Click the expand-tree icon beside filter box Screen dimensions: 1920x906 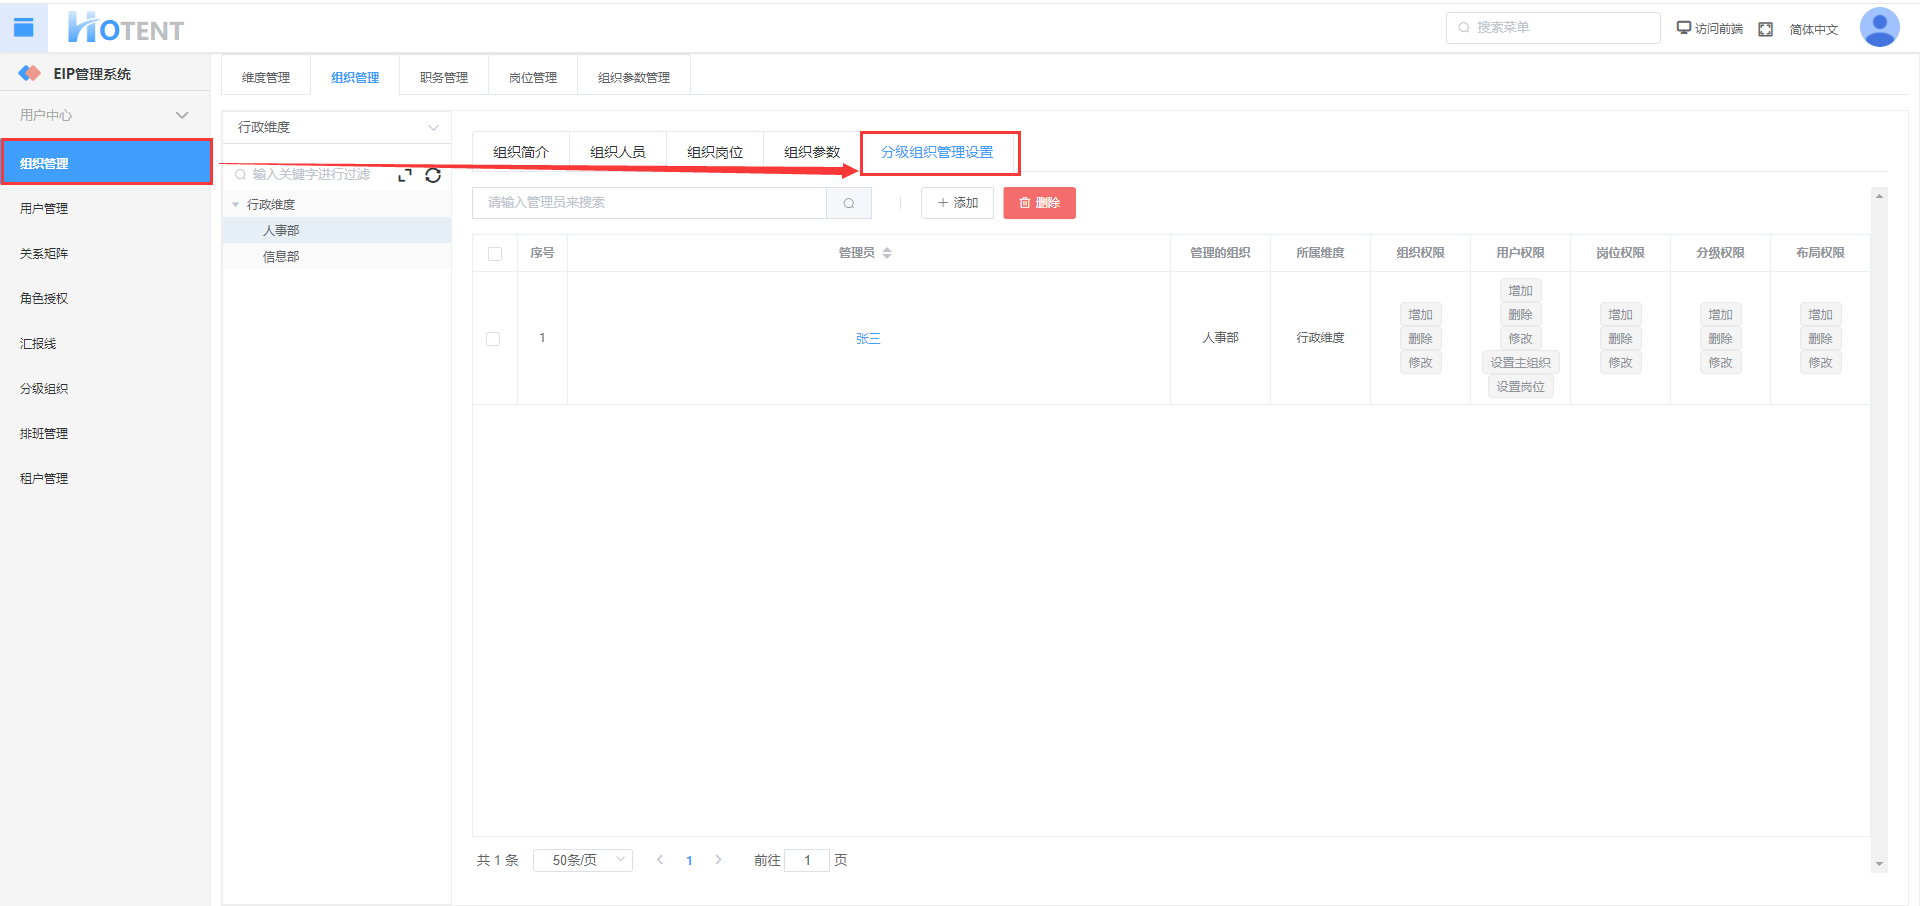pyautogui.click(x=405, y=175)
